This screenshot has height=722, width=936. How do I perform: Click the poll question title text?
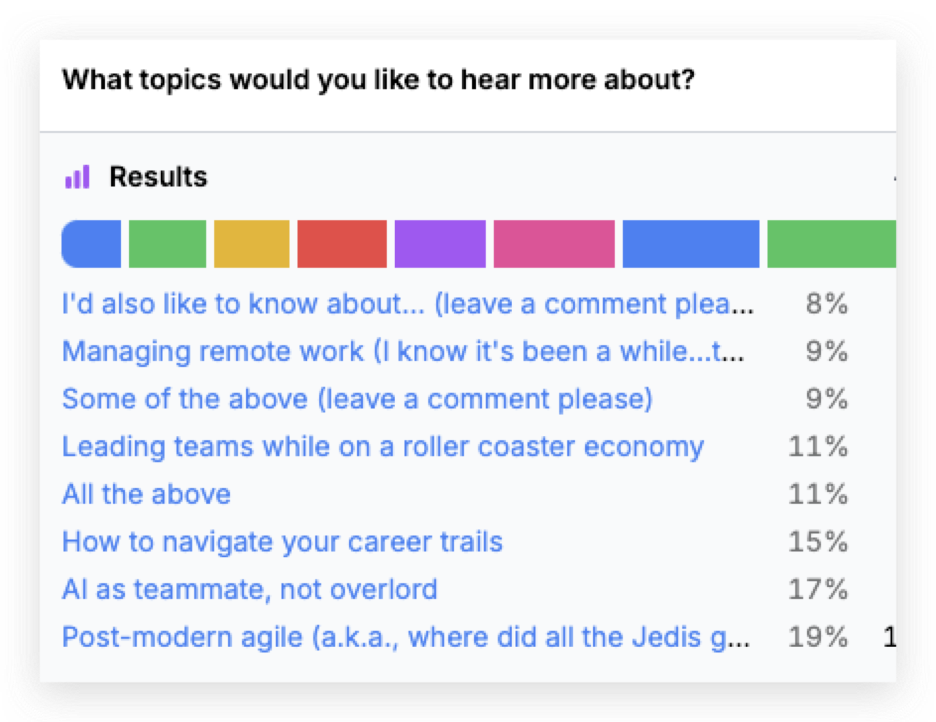click(x=378, y=80)
